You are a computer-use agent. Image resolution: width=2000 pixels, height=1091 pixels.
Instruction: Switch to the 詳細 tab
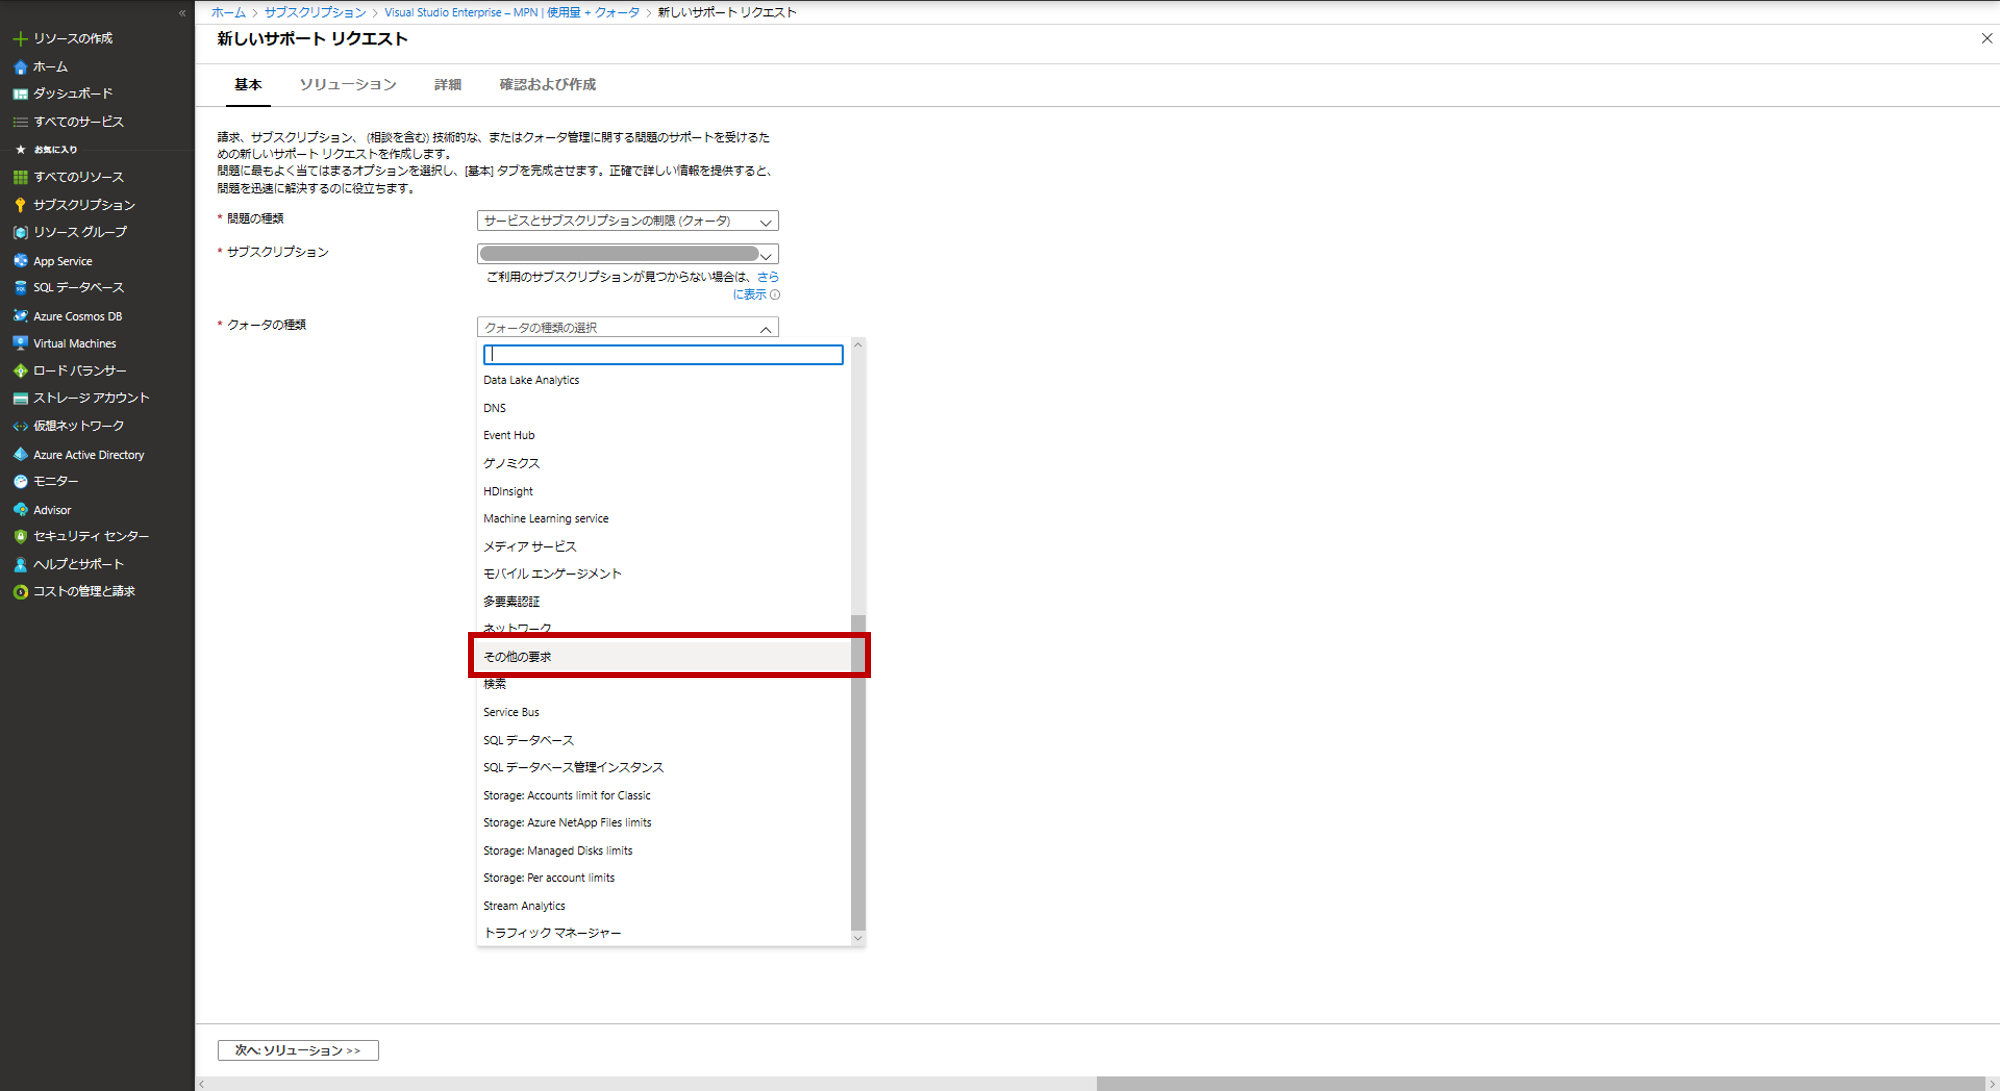click(x=447, y=85)
